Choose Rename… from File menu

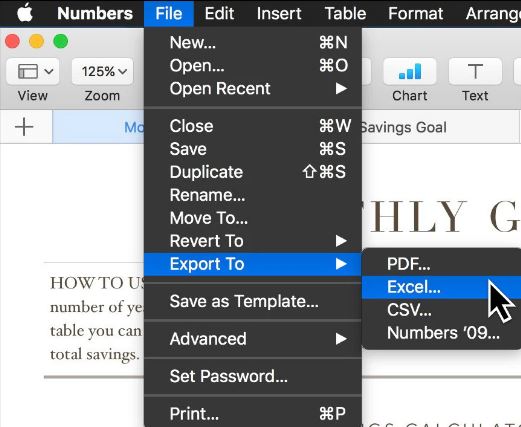click(253, 195)
